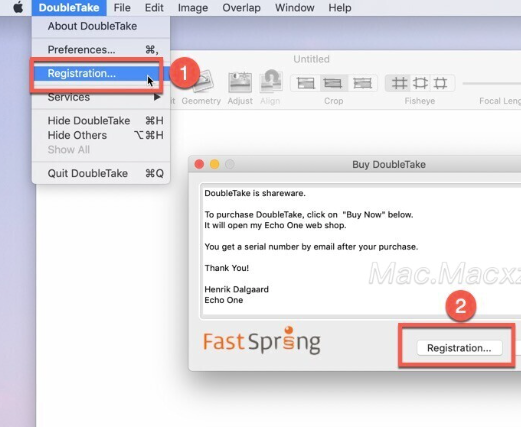Click the Adjust toolbar icon
Image resolution: width=521 pixels, height=427 pixels.
pos(240,82)
